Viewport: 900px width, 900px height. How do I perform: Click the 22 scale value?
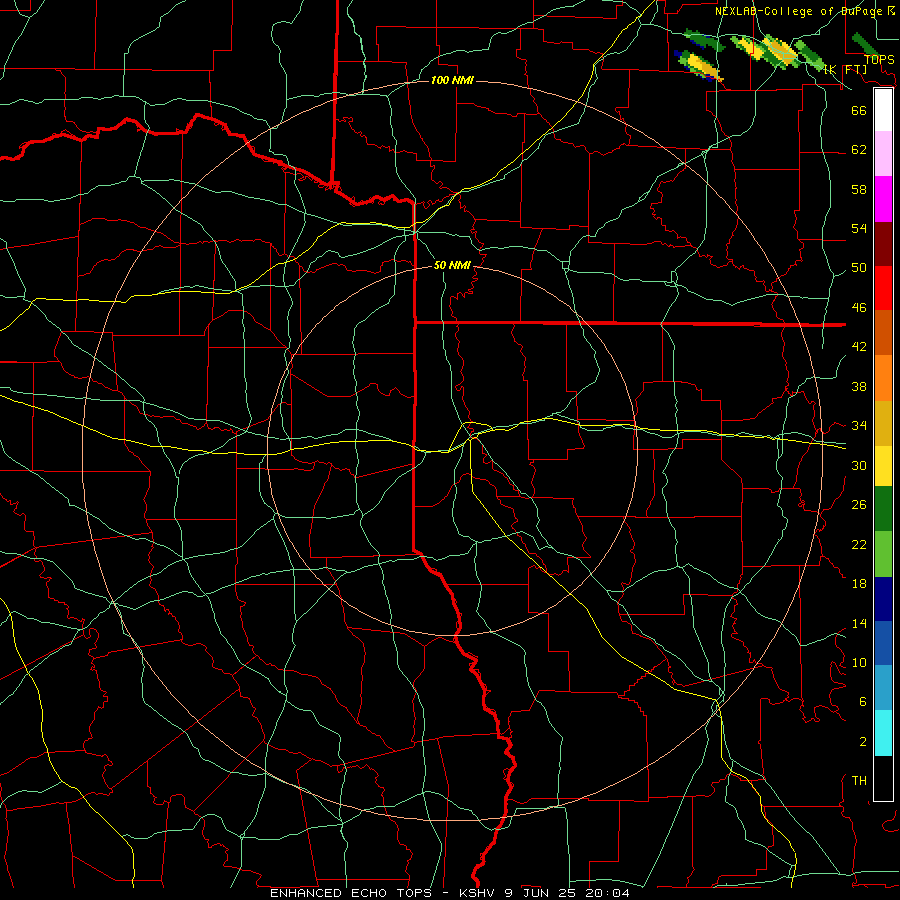pos(859,544)
